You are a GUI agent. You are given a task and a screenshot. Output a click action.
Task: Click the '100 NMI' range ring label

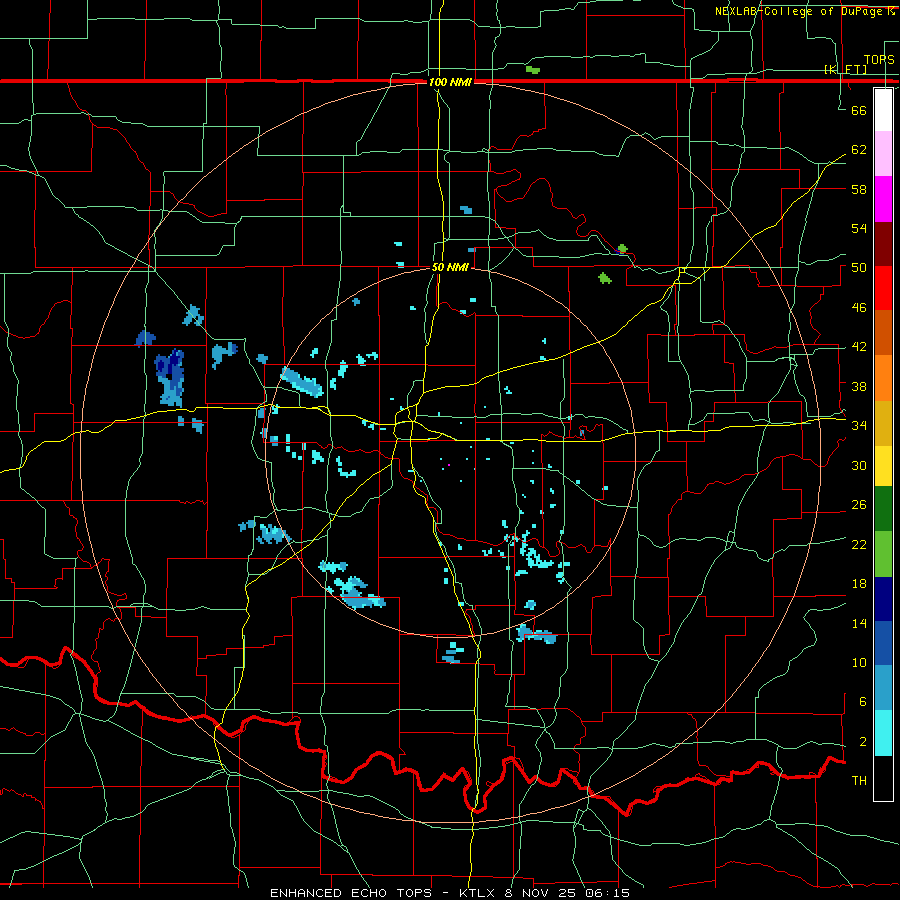[x=450, y=82]
